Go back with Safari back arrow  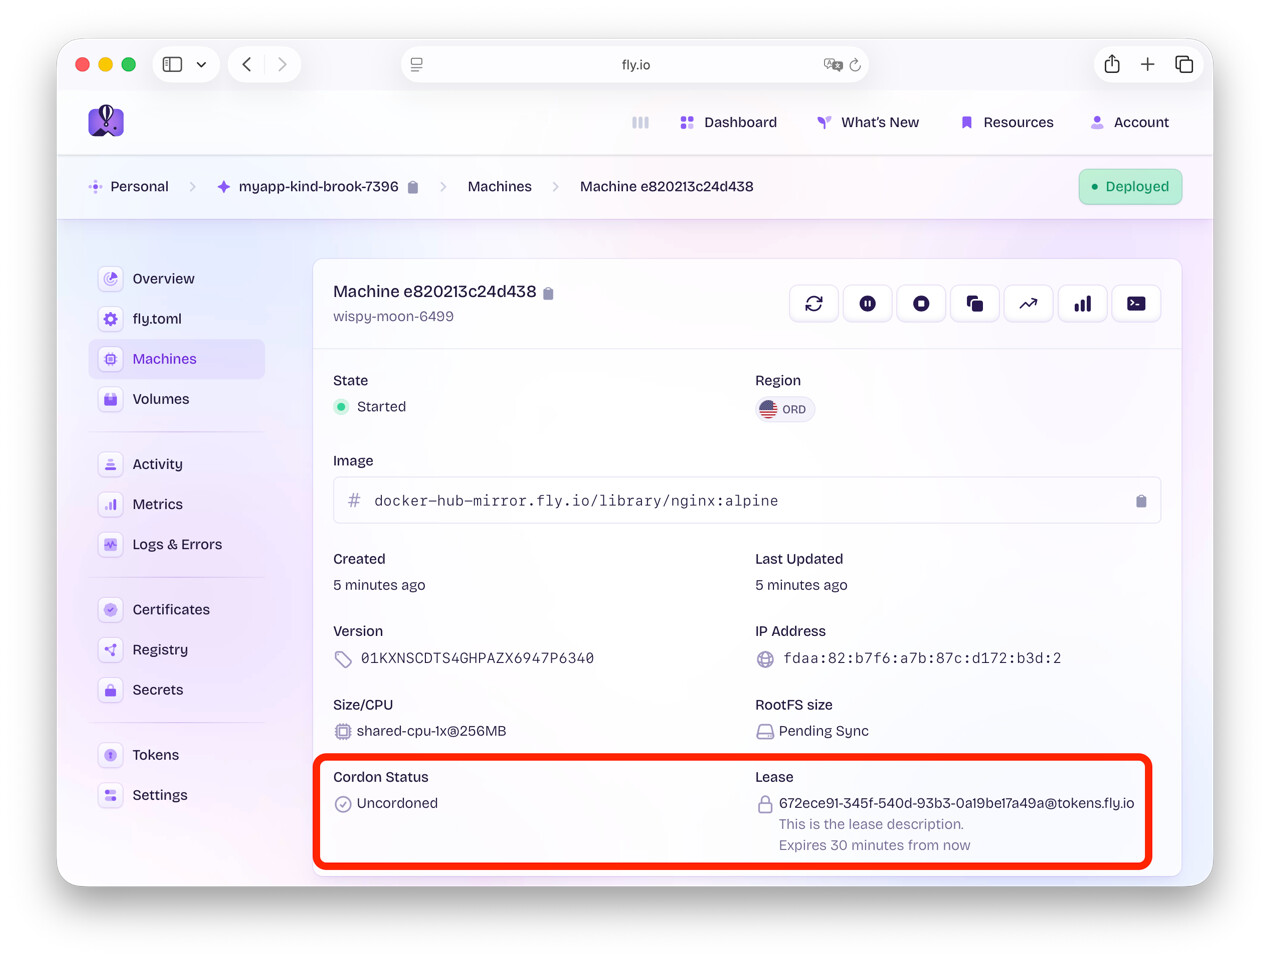(247, 64)
